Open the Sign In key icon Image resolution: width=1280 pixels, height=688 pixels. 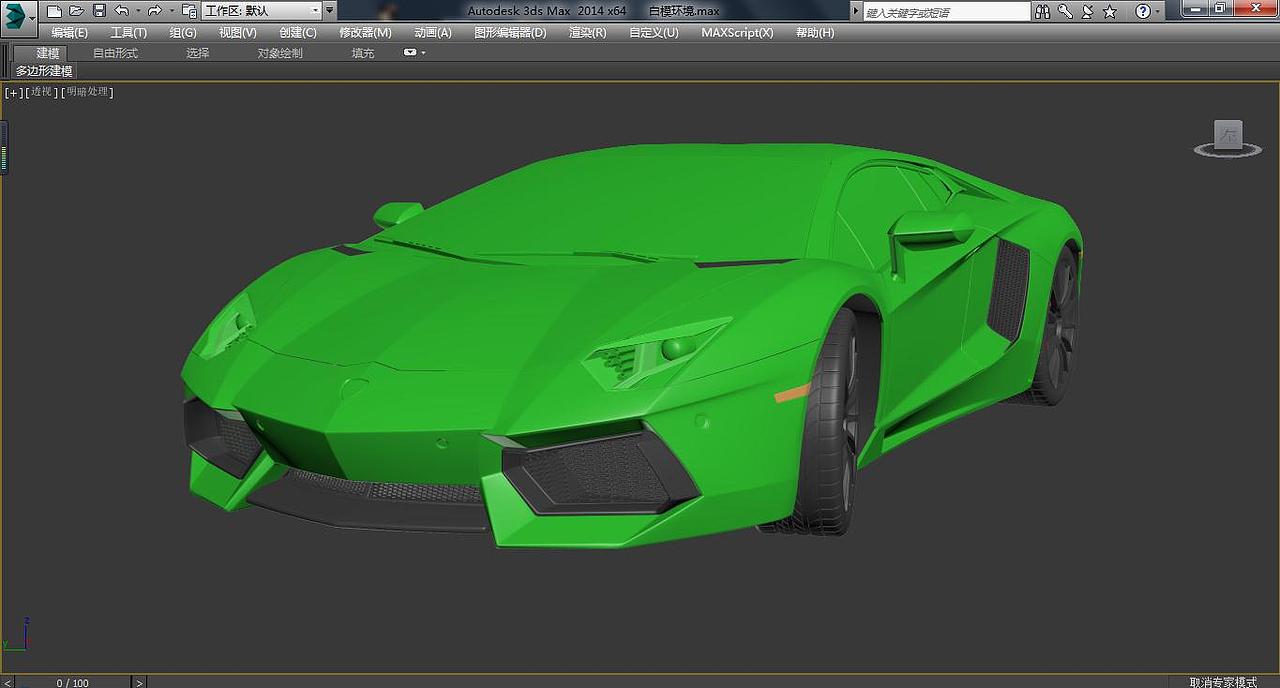tap(1066, 12)
